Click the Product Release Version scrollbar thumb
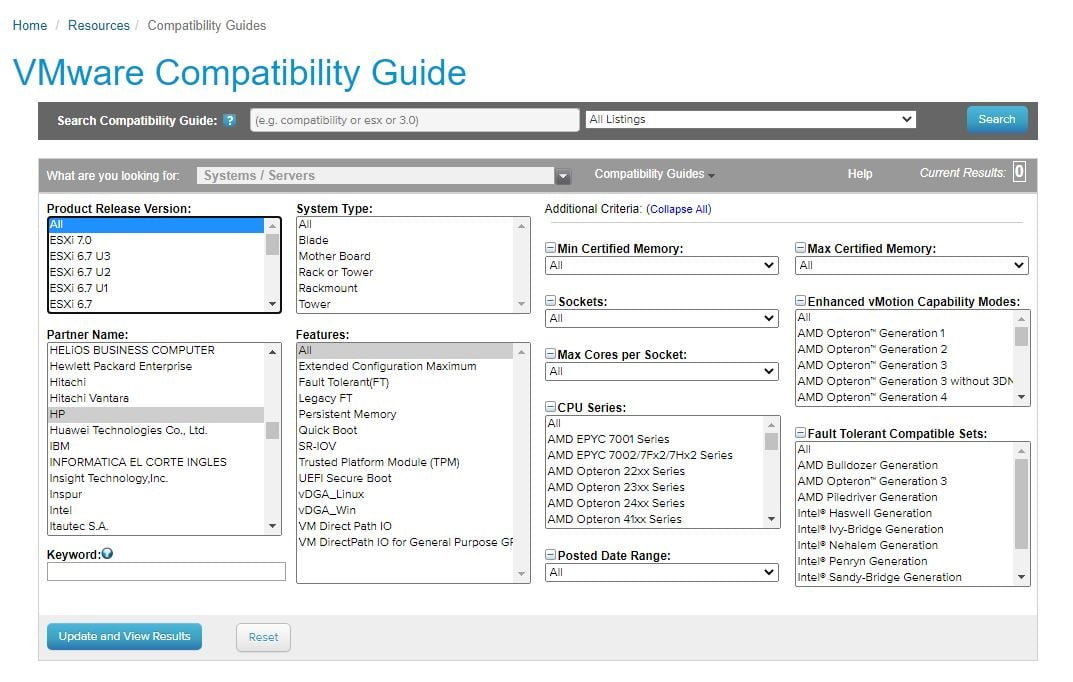This screenshot has height=682, width=1073. [x=272, y=244]
